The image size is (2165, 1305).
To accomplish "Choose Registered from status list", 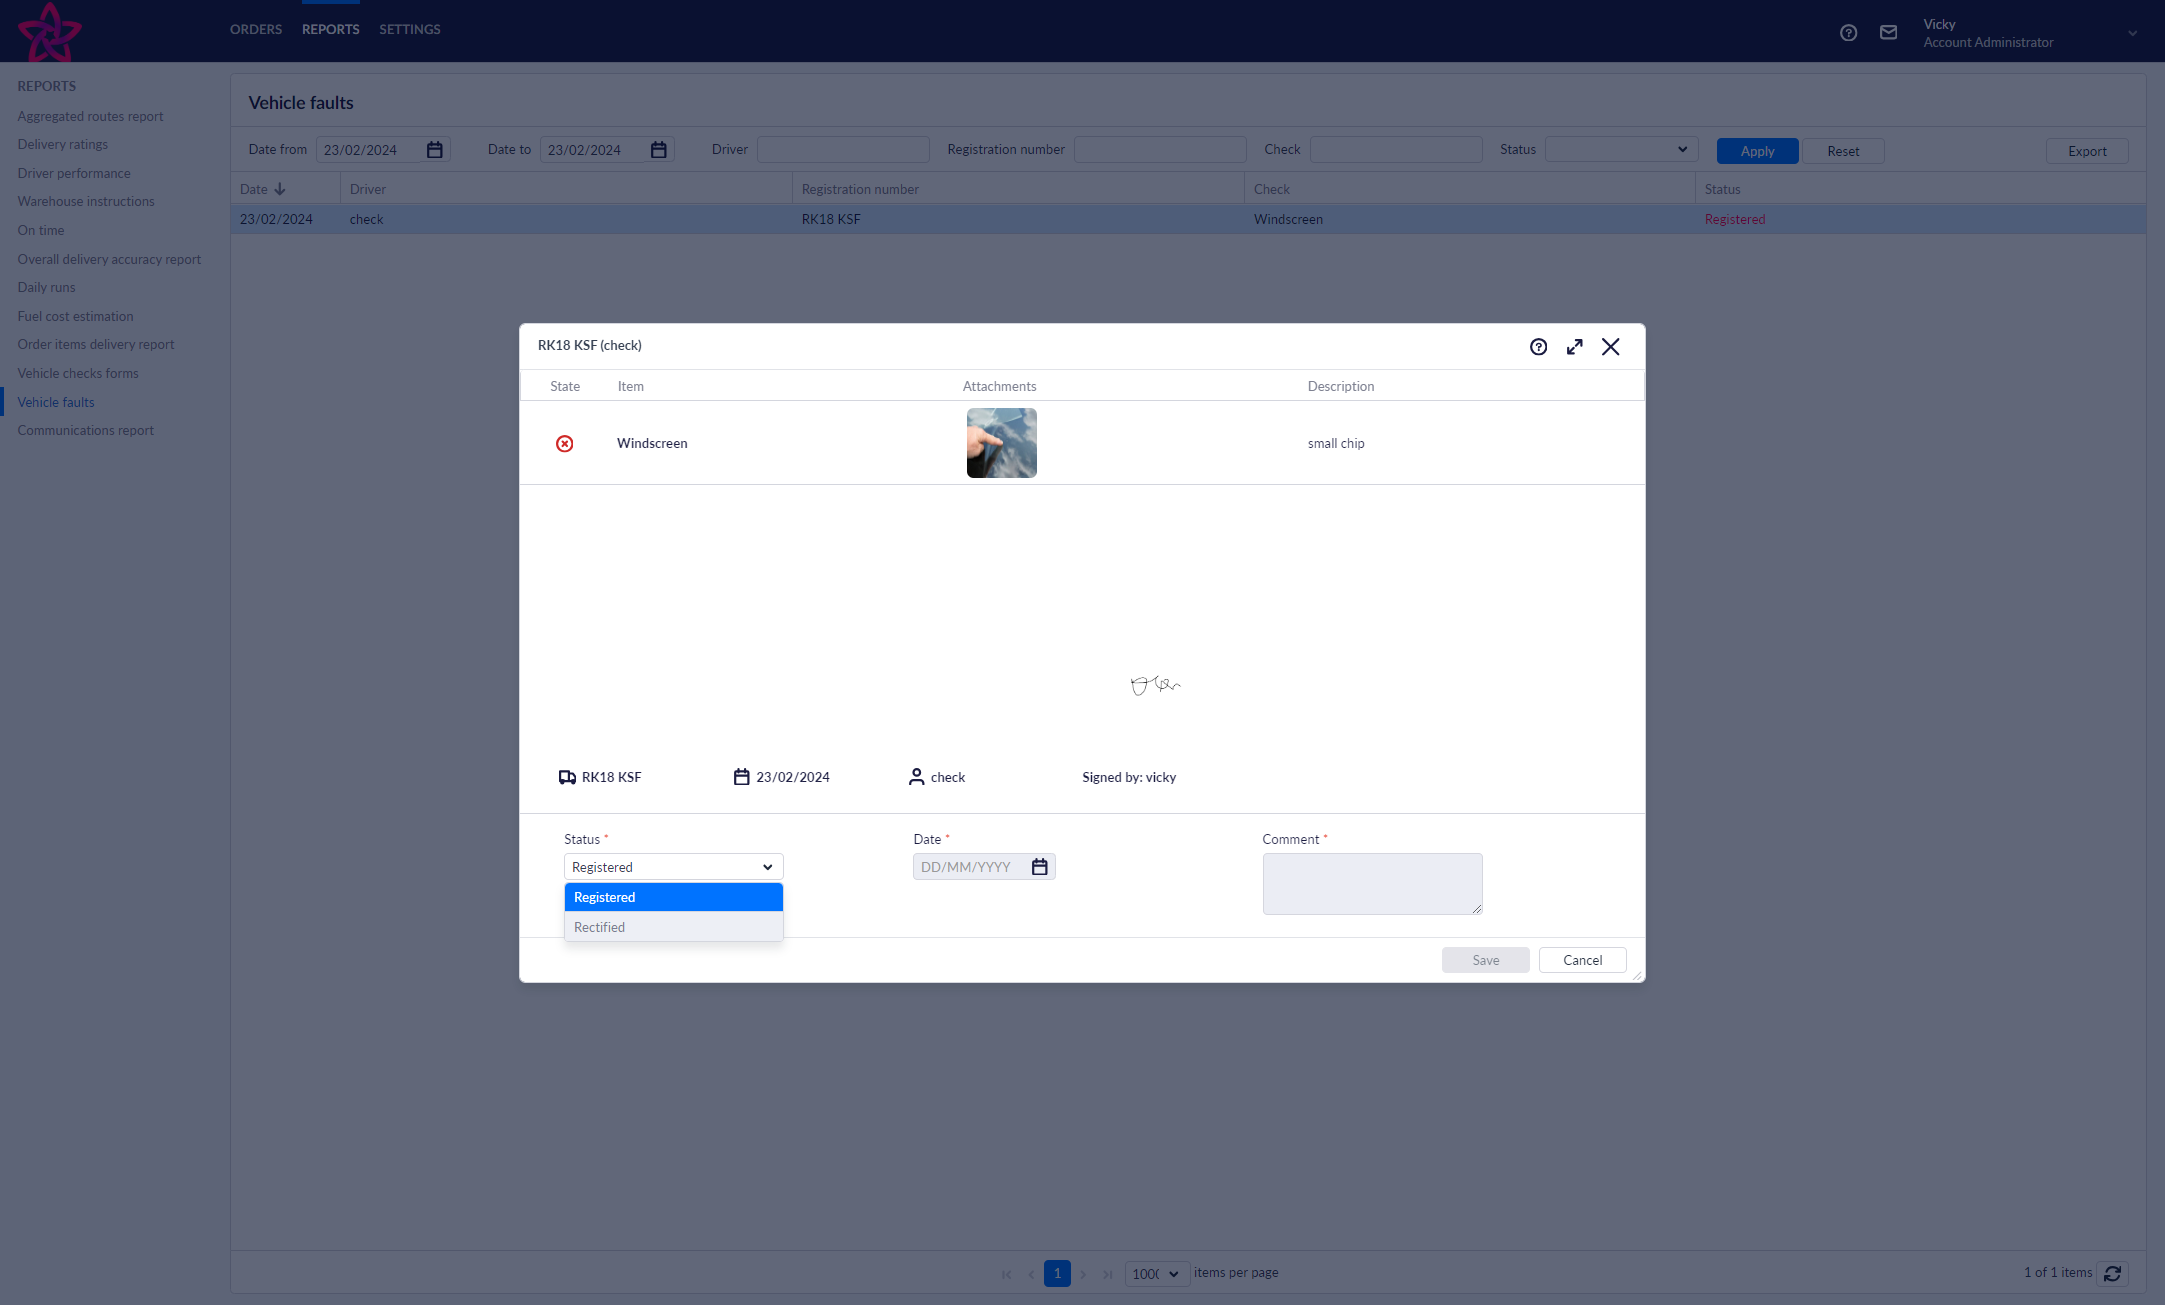I will point(674,897).
